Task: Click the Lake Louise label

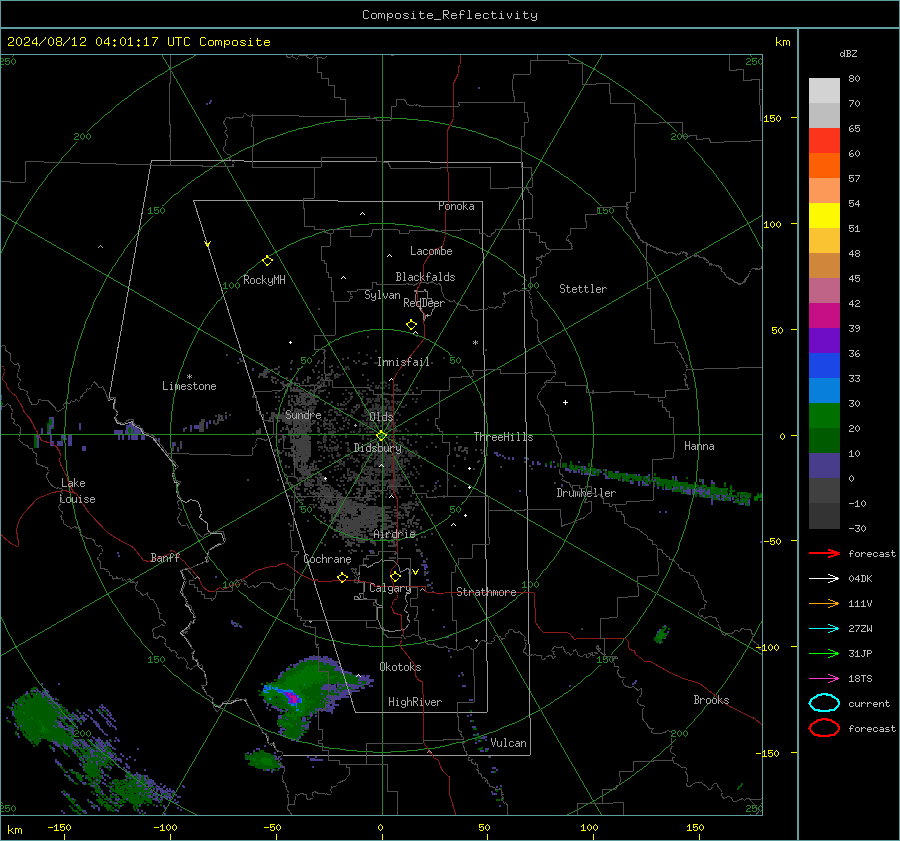Action: (77, 491)
